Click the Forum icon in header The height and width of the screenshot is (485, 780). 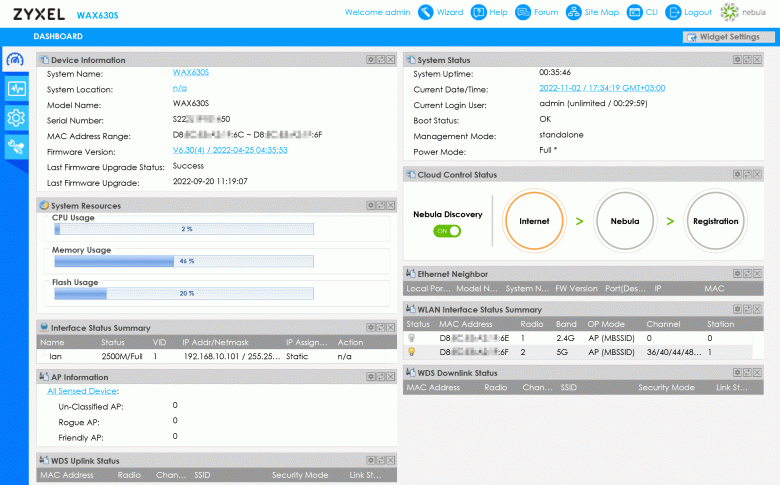[523, 12]
